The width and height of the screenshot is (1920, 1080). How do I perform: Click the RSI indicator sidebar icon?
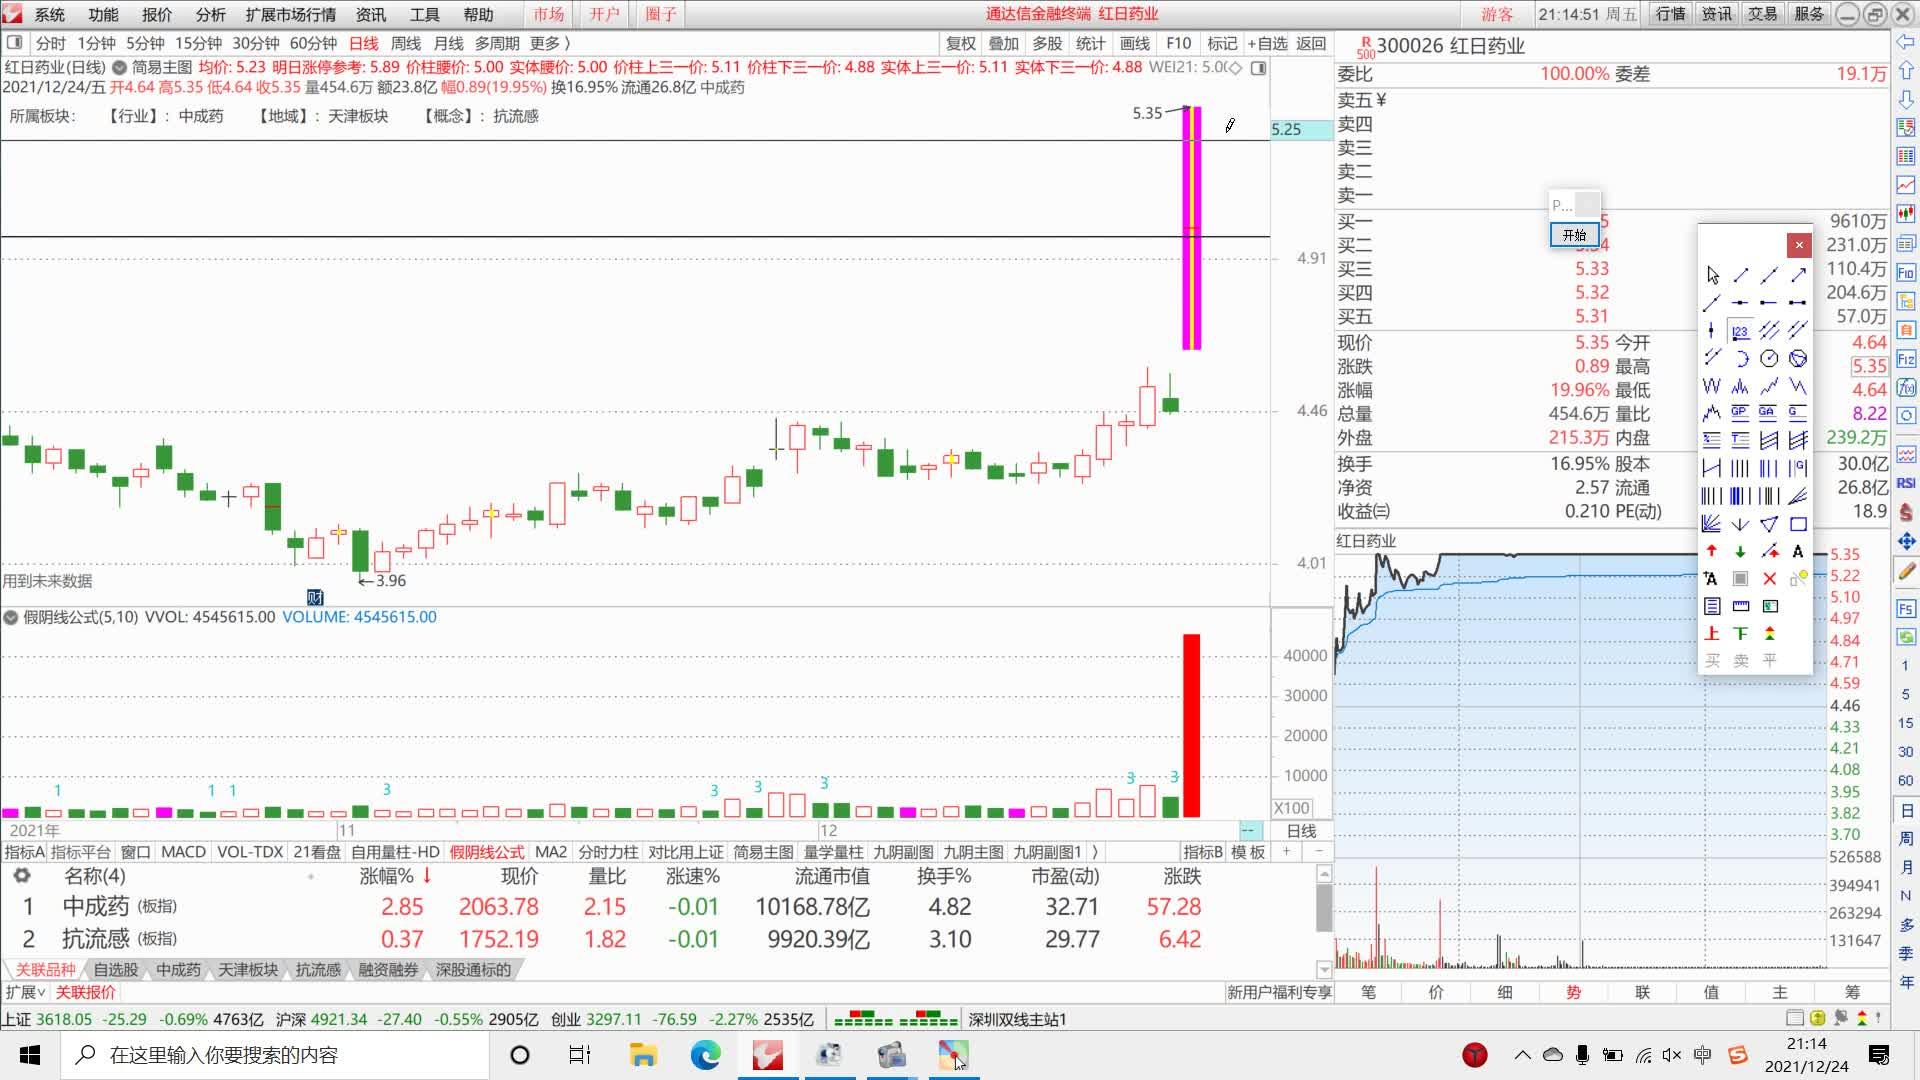coord(1906,483)
